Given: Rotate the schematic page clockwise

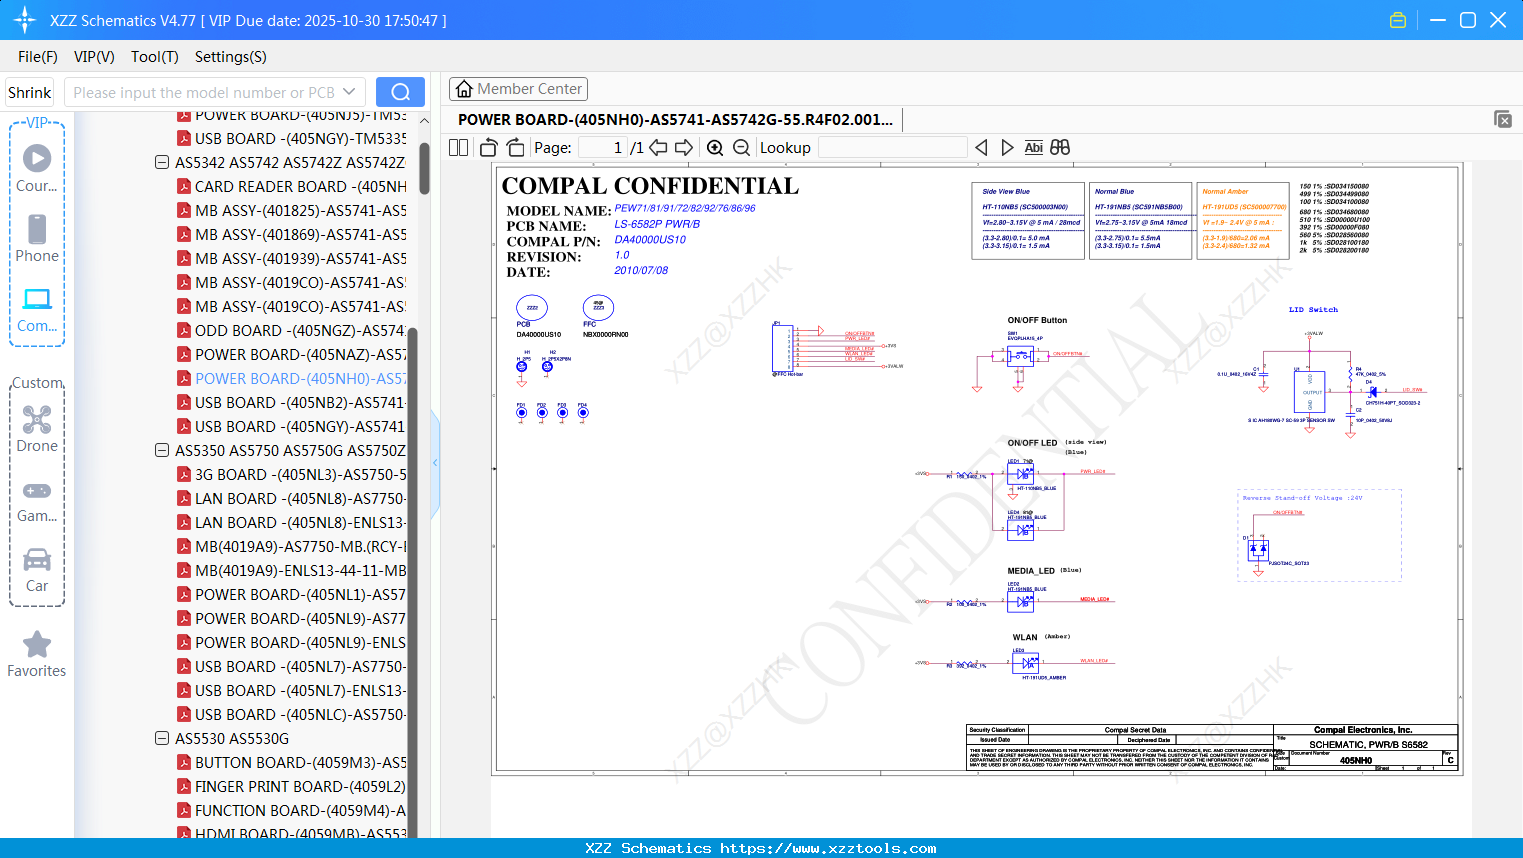Looking at the screenshot, I should [x=515, y=147].
